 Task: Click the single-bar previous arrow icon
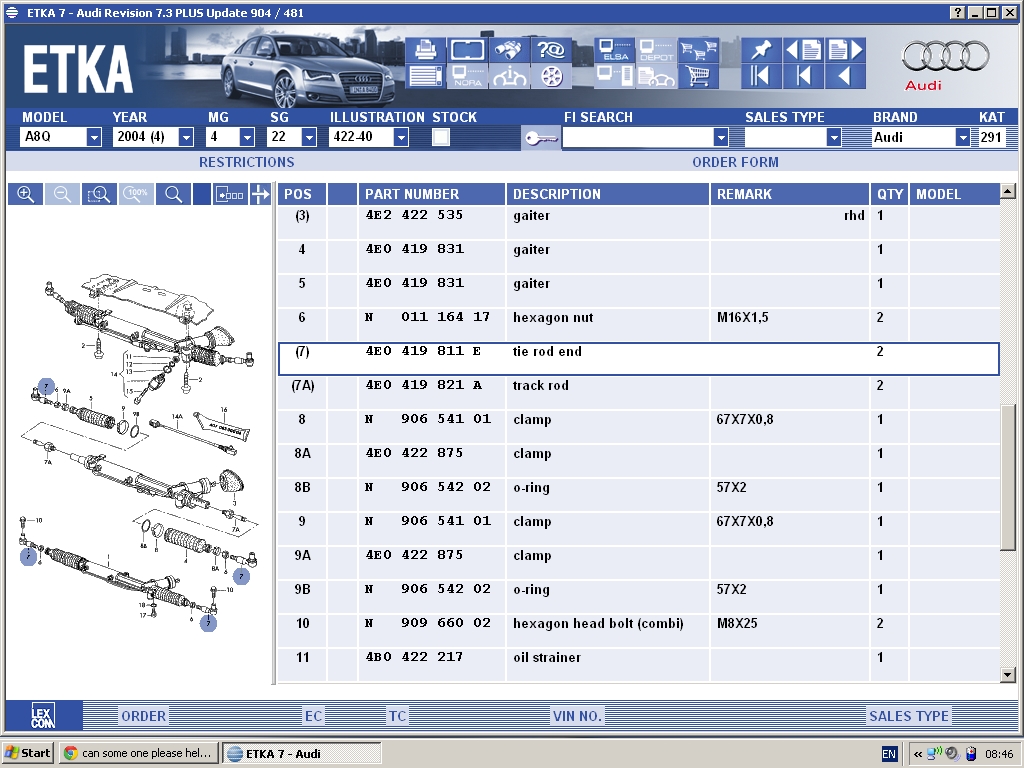[803, 76]
